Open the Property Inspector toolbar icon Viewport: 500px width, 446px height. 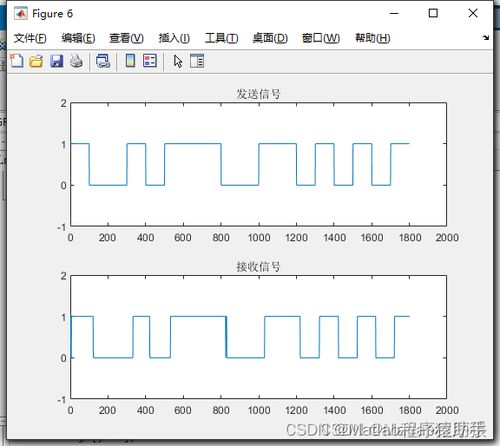[197, 61]
